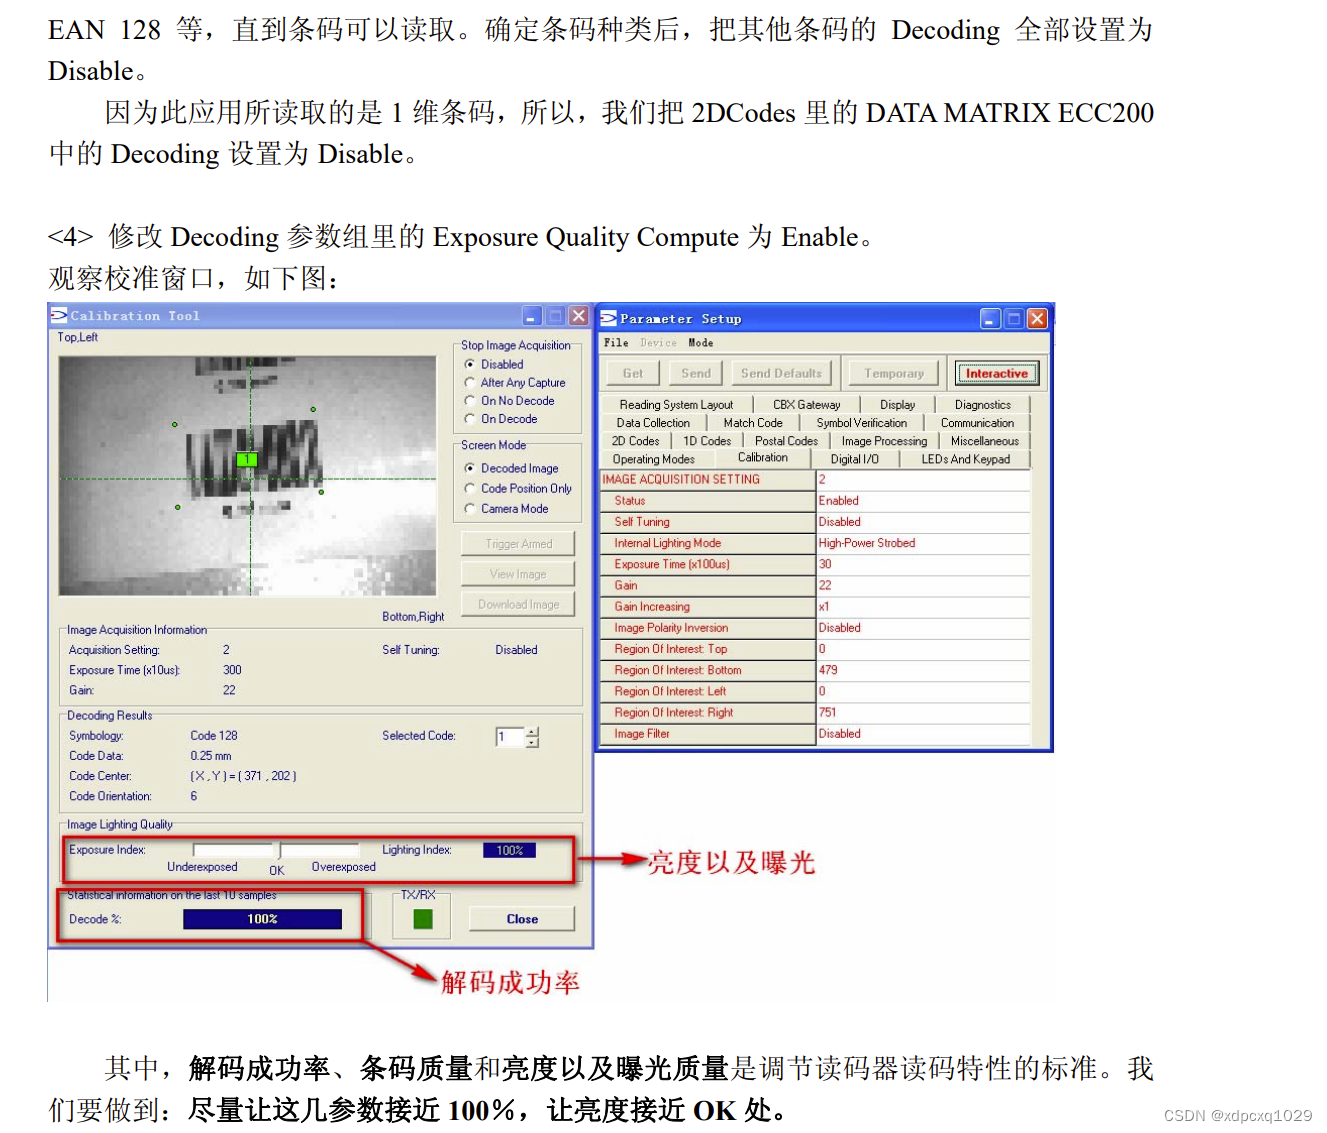Switch to the Communication tab
The height and width of the screenshot is (1133, 1327).
977,422
